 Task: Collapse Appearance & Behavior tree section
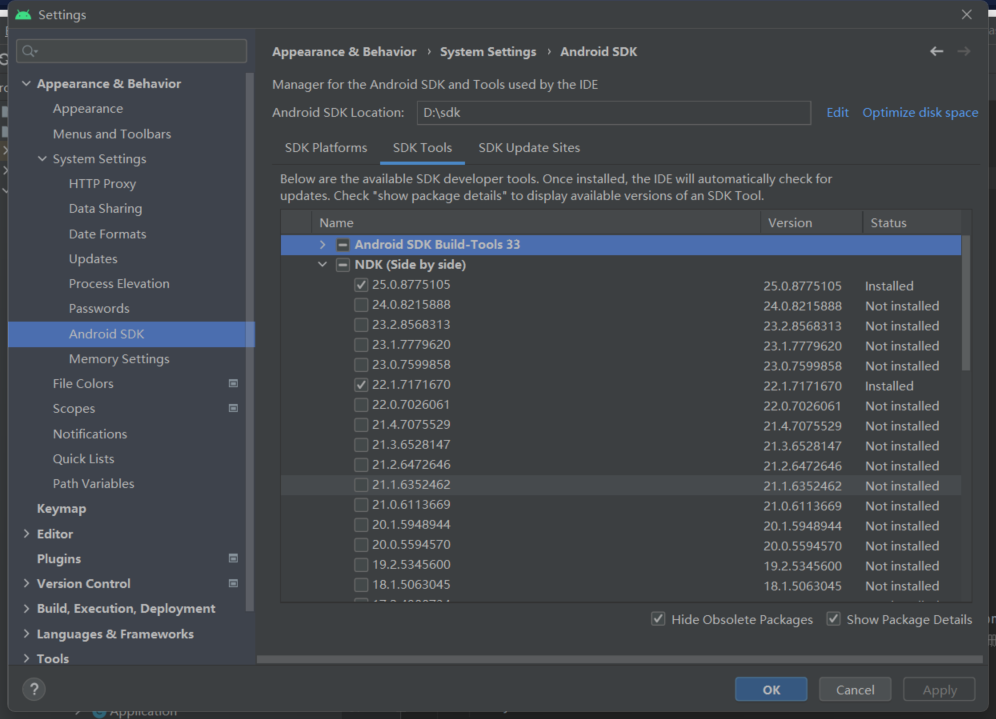pos(26,83)
